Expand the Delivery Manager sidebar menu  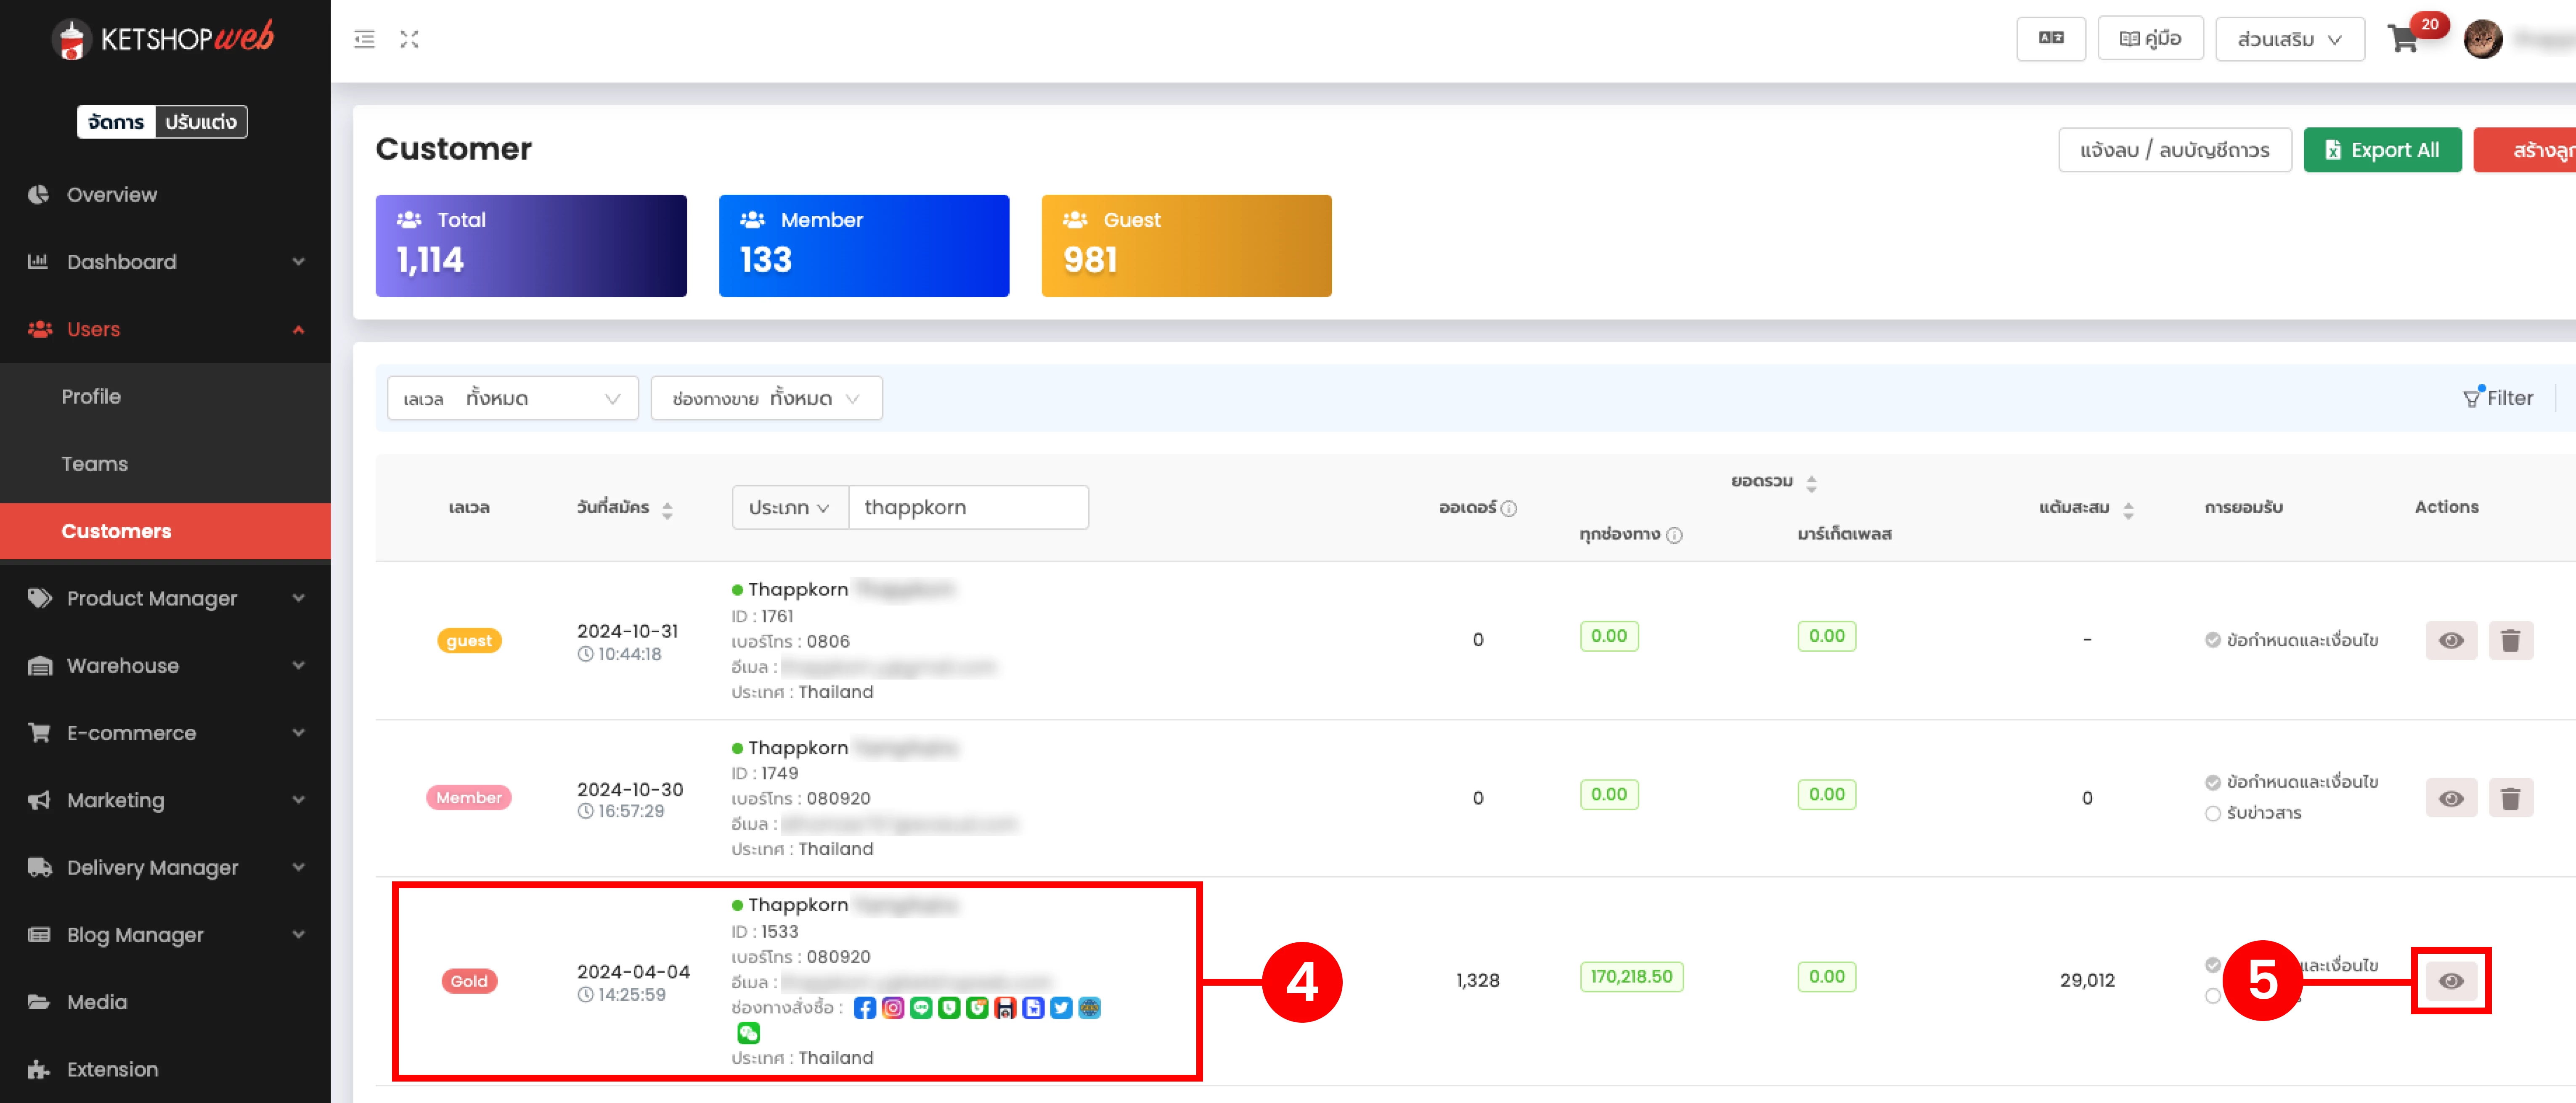[165, 868]
